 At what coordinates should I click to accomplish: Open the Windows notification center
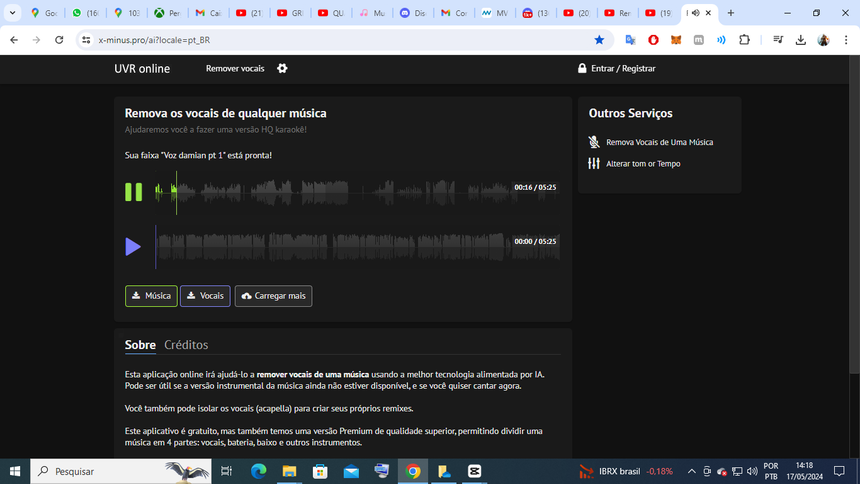tap(839, 471)
